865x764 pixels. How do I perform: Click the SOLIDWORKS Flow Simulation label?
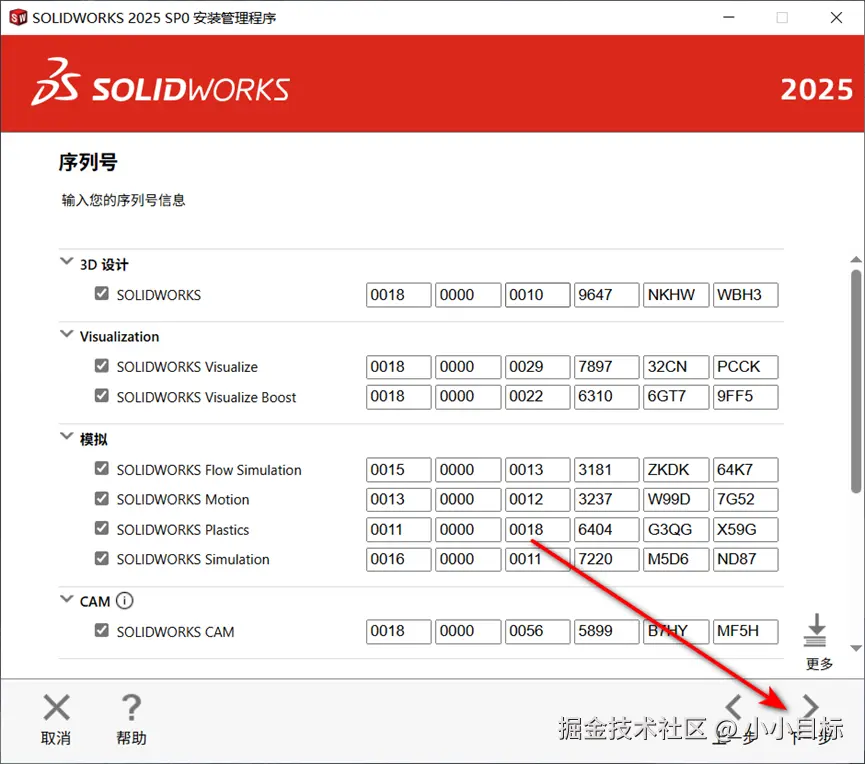(209, 470)
